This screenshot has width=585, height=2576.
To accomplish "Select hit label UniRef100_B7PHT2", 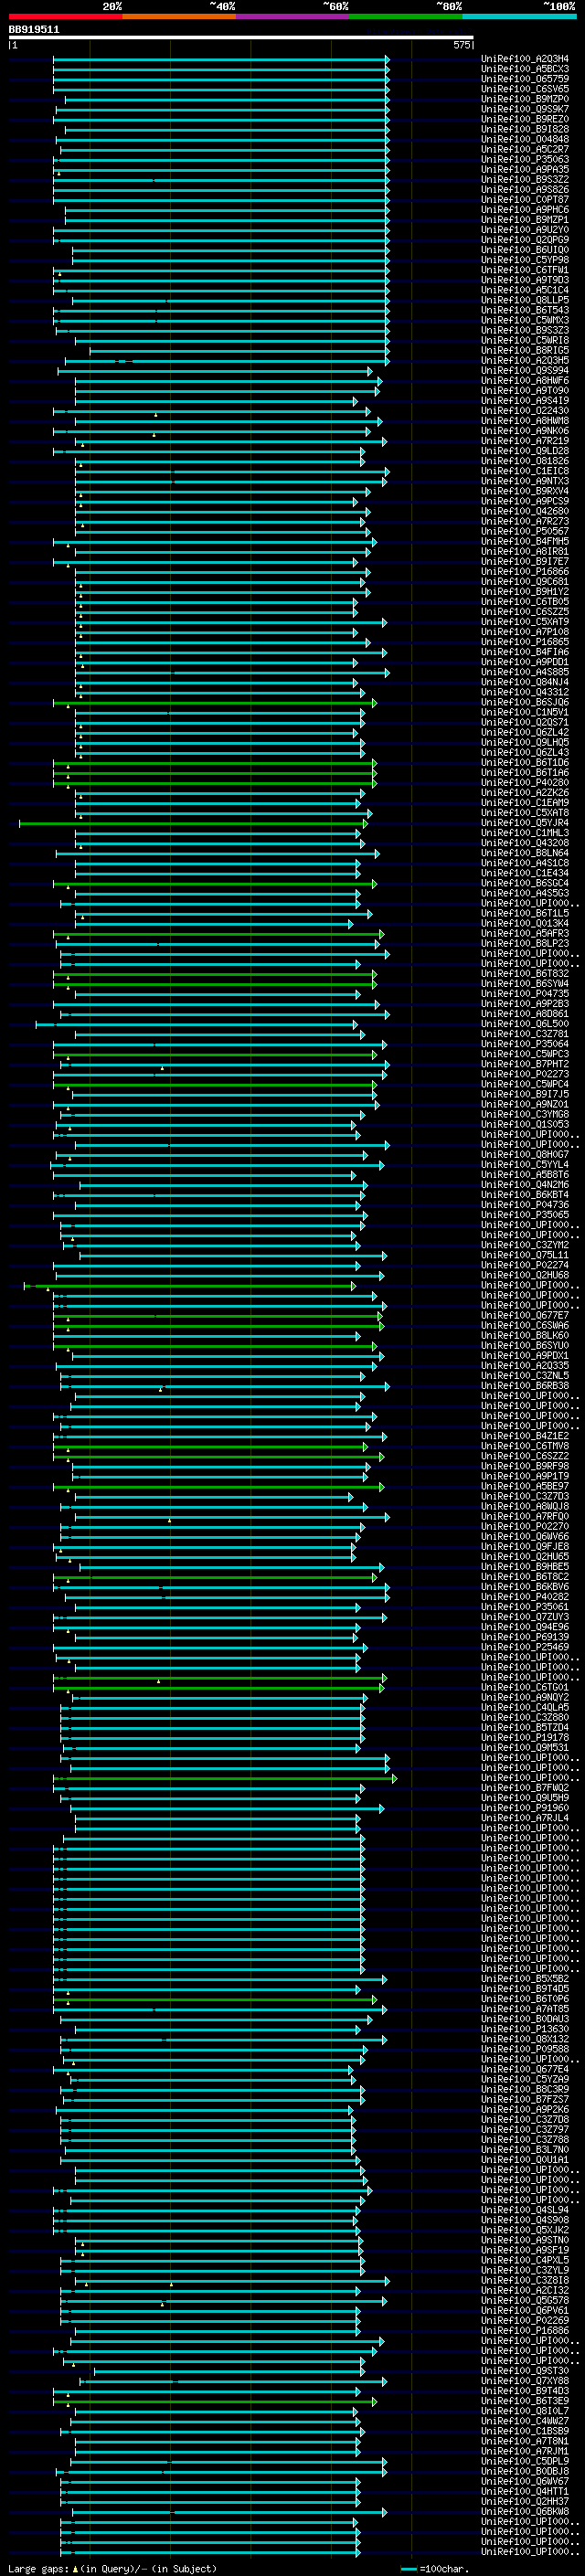I will pyautogui.click(x=525, y=1064).
